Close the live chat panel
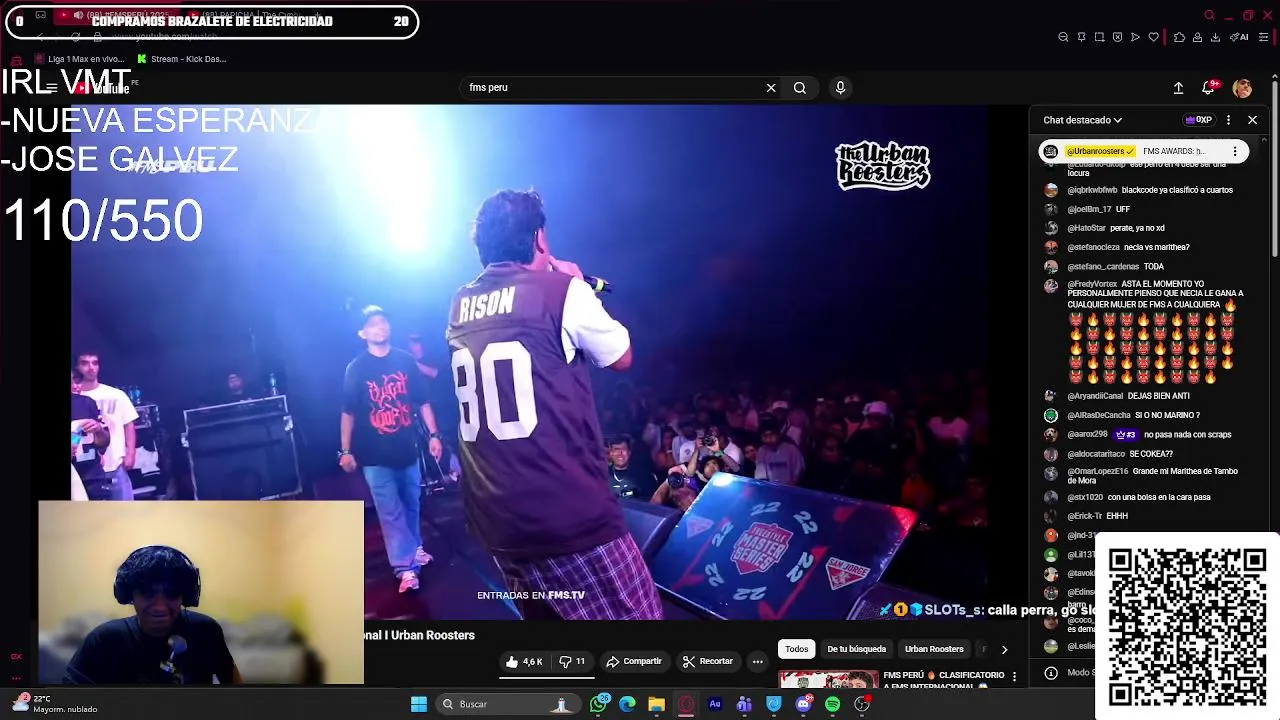The width and height of the screenshot is (1280, 720). 1252,120
